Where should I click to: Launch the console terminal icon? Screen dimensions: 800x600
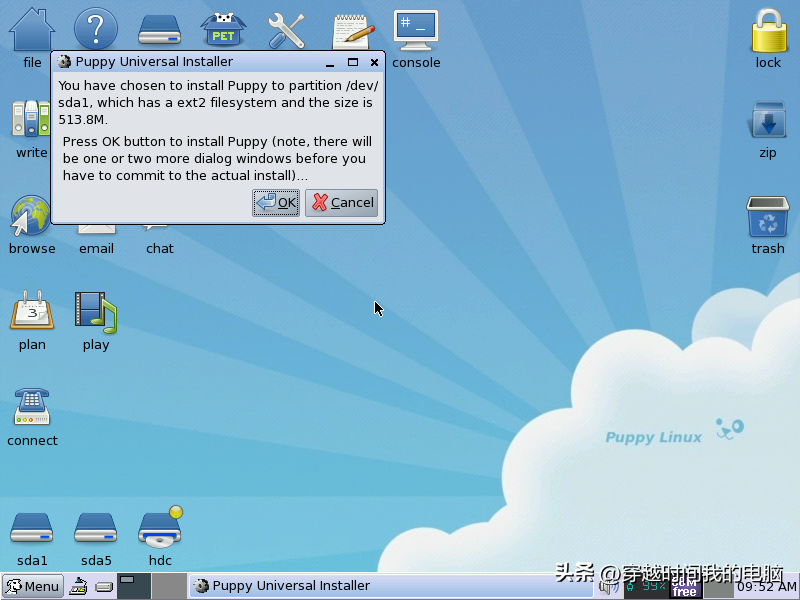tap(415, 31)
